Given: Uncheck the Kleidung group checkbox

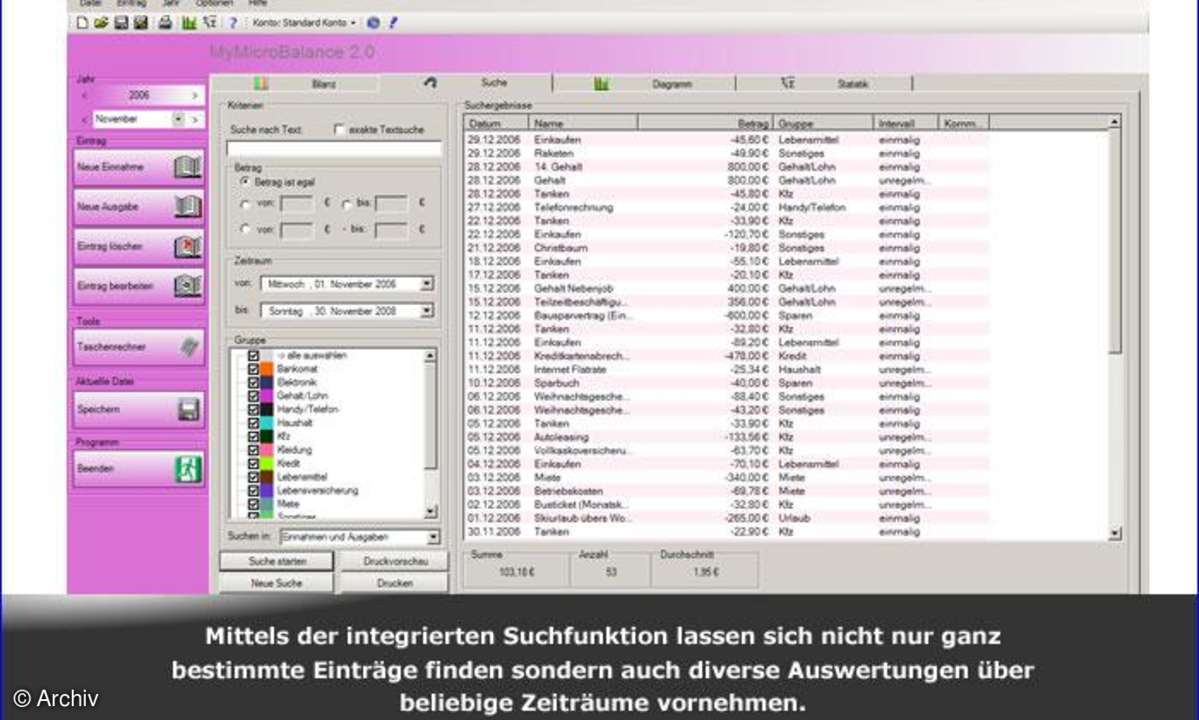Looking at the screenshot, I should pyautogui.click(x=253, y=450).
